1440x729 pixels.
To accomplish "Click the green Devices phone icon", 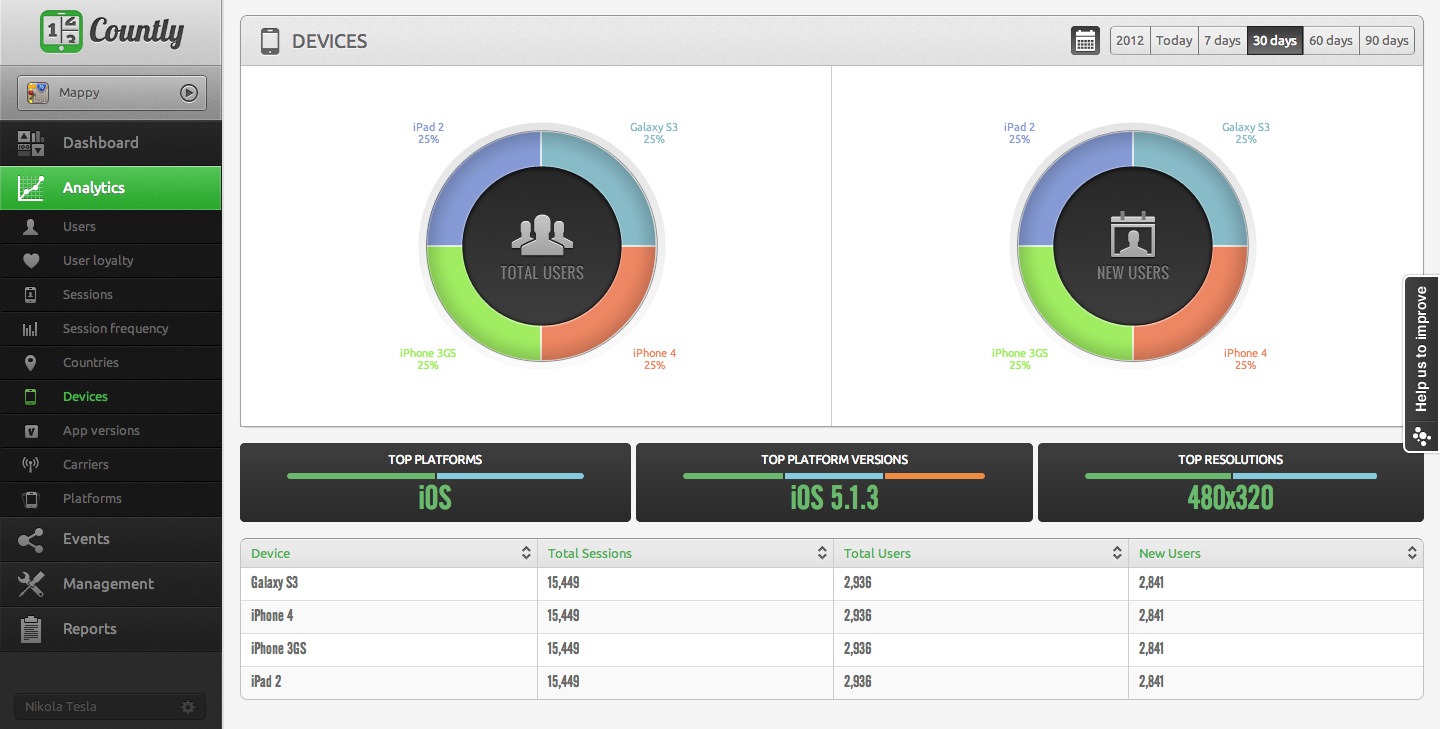I will click(31, 397).
